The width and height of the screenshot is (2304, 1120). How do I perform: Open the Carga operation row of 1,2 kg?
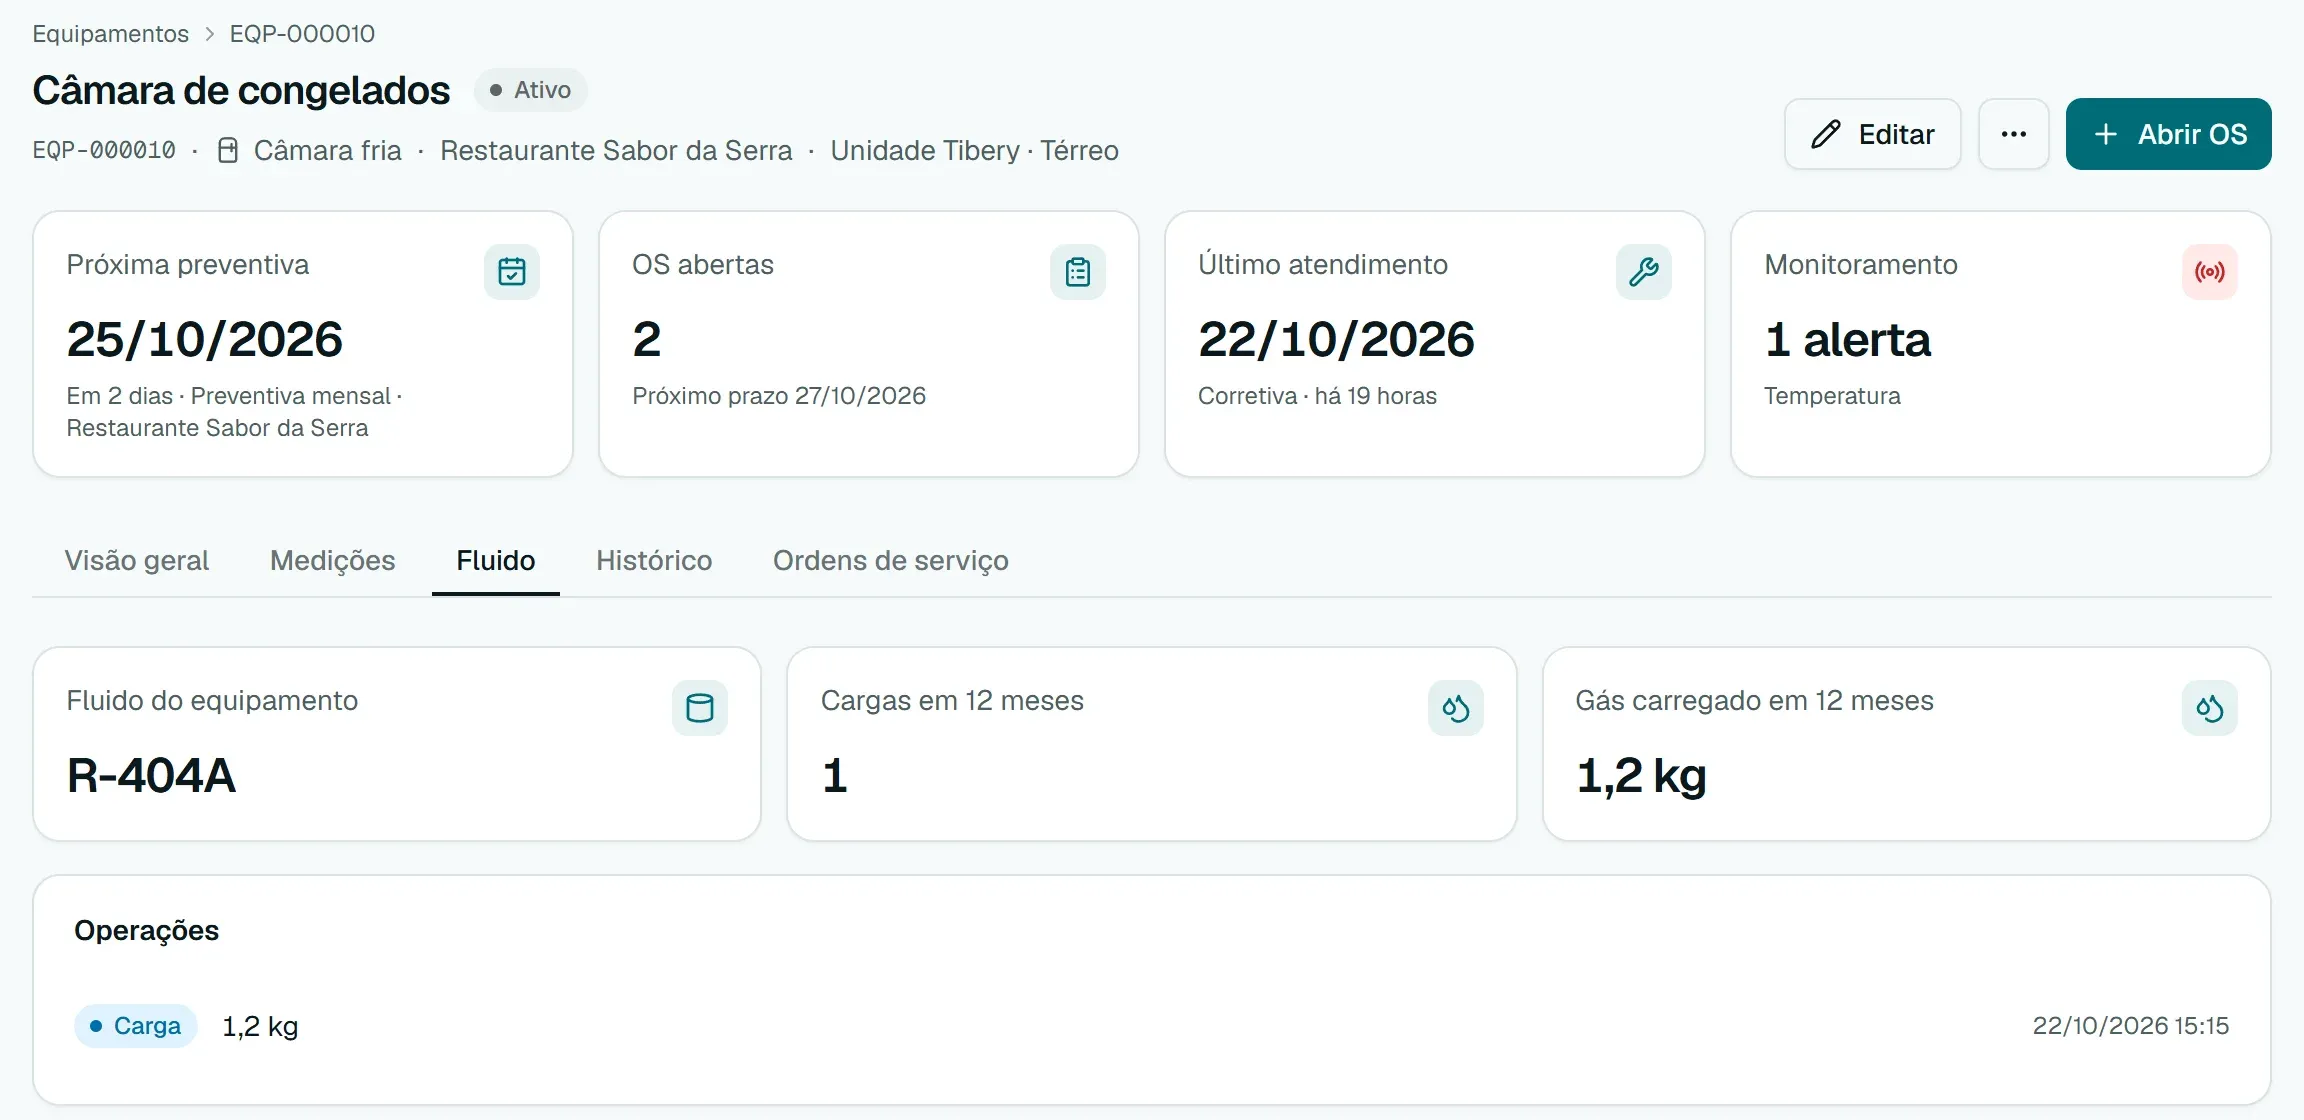1152,1026
